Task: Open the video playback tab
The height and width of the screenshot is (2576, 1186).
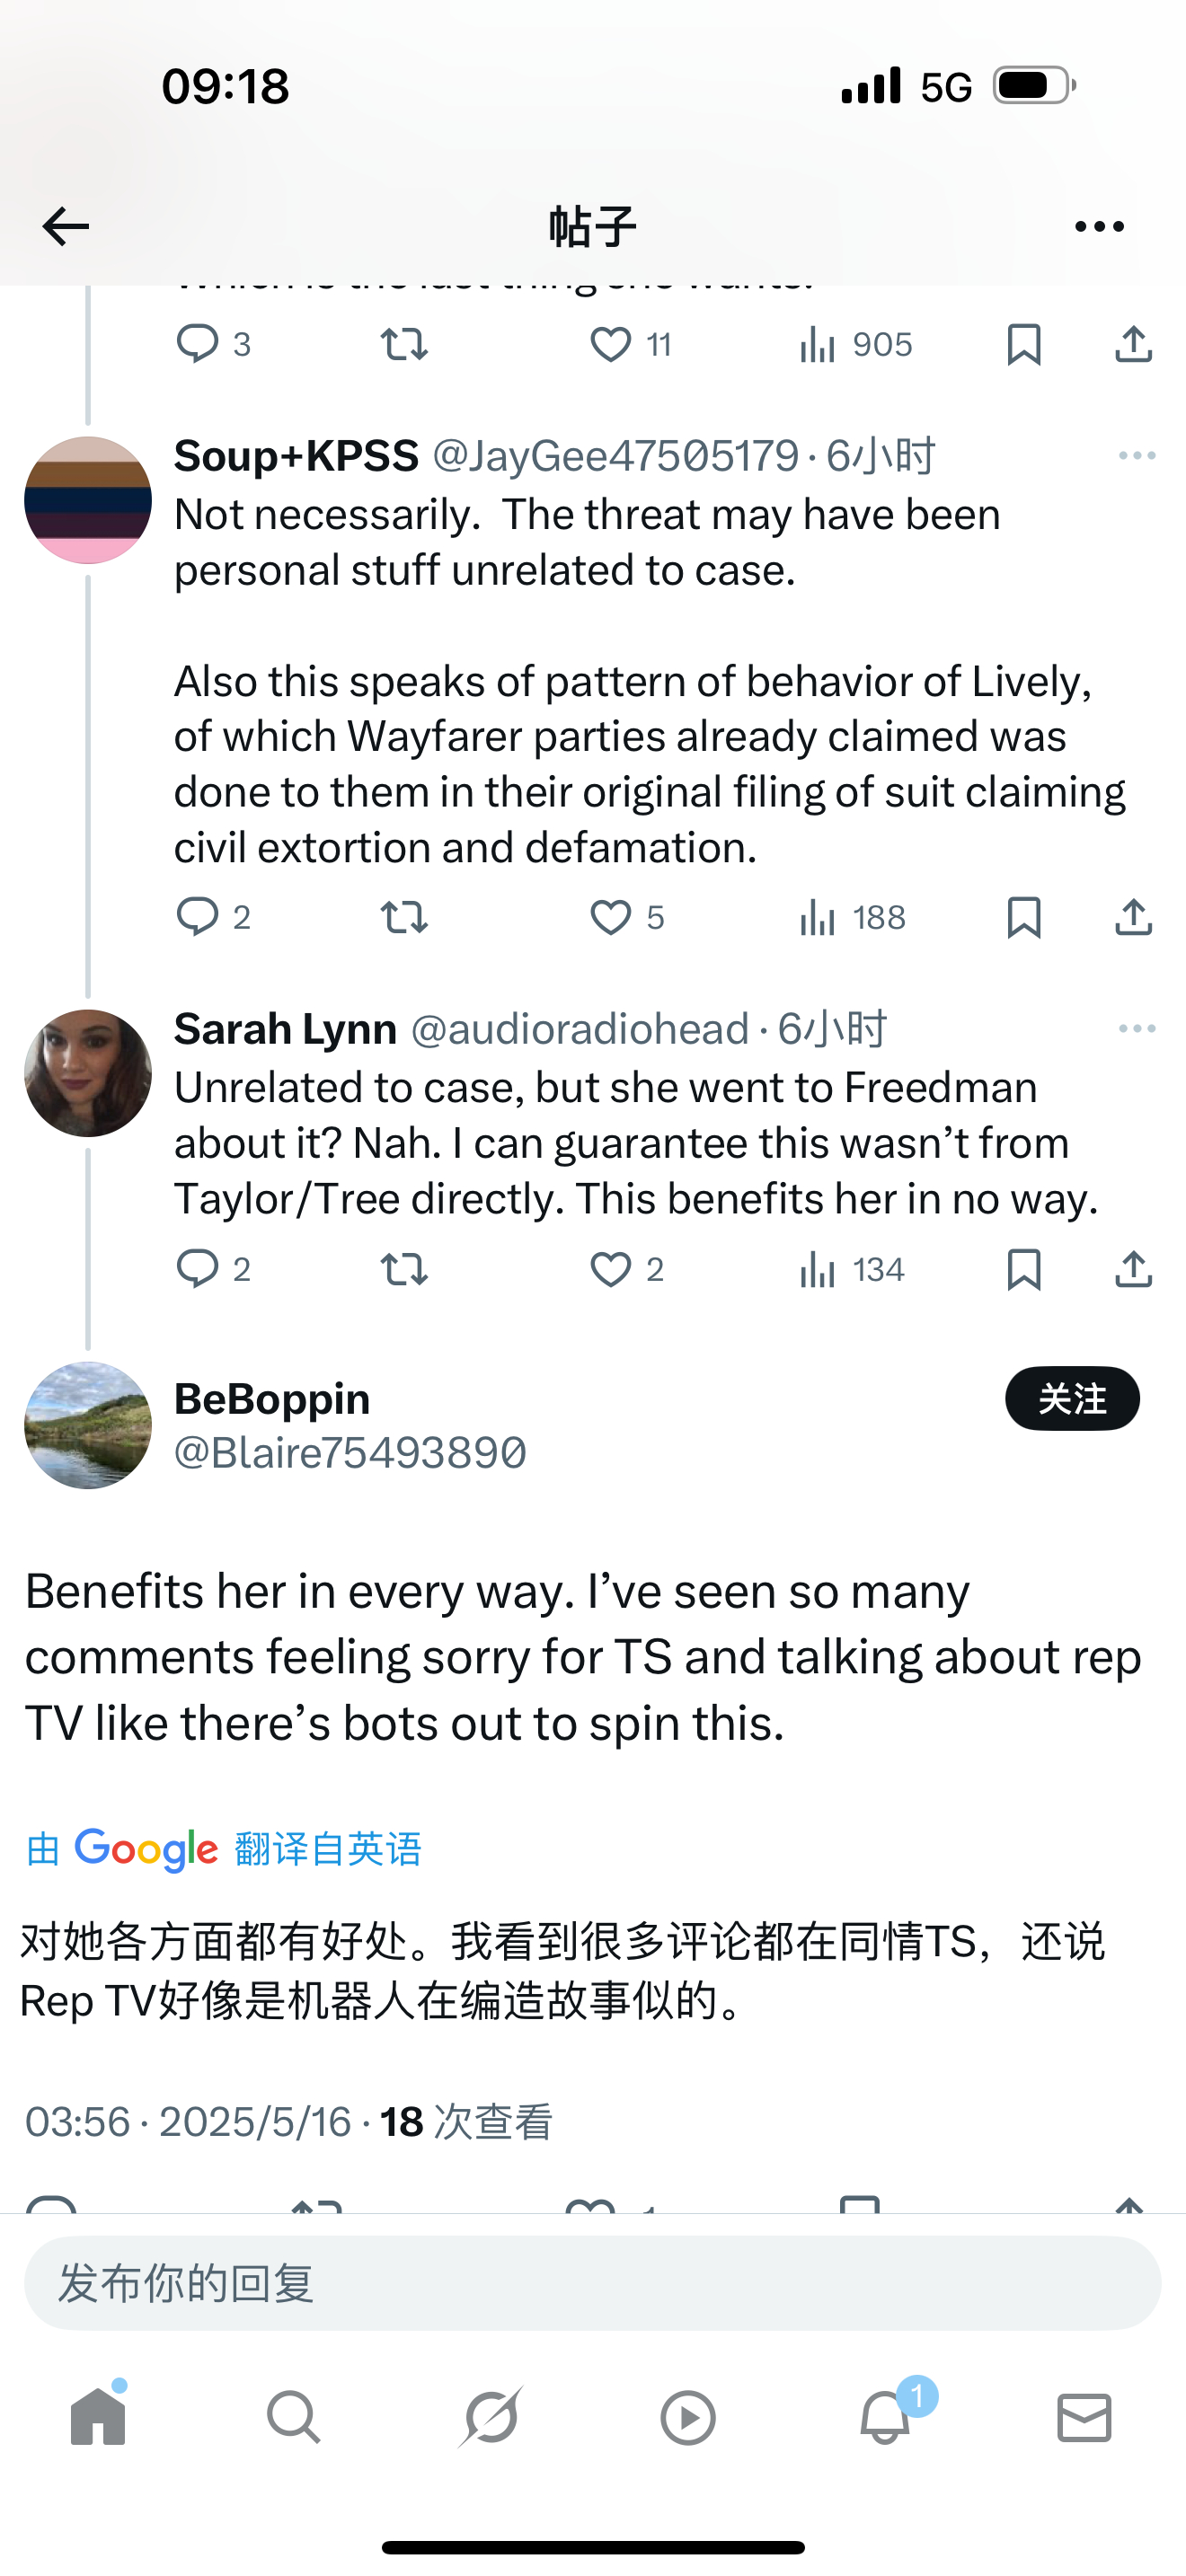Action: pos(688,2419)
